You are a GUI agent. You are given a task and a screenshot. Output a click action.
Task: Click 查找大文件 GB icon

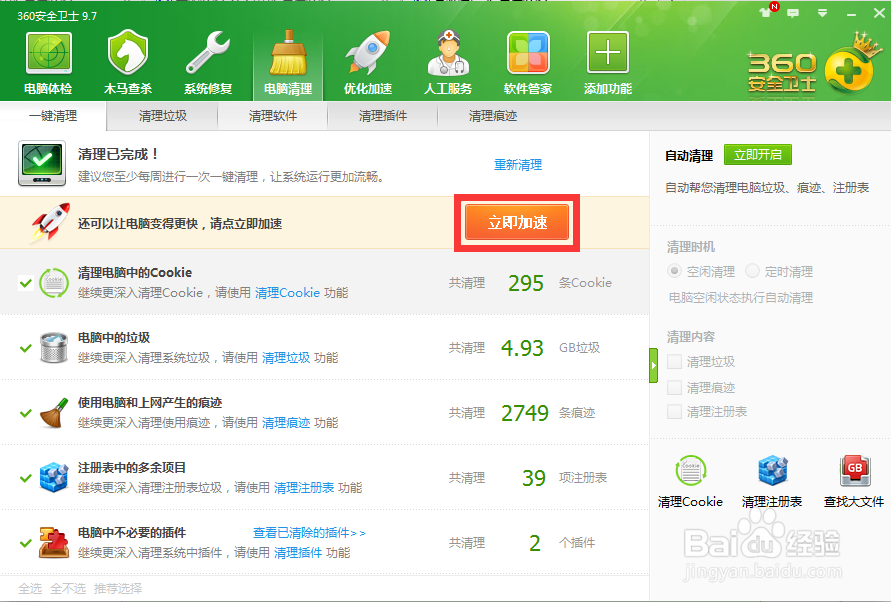click(855, 471)
